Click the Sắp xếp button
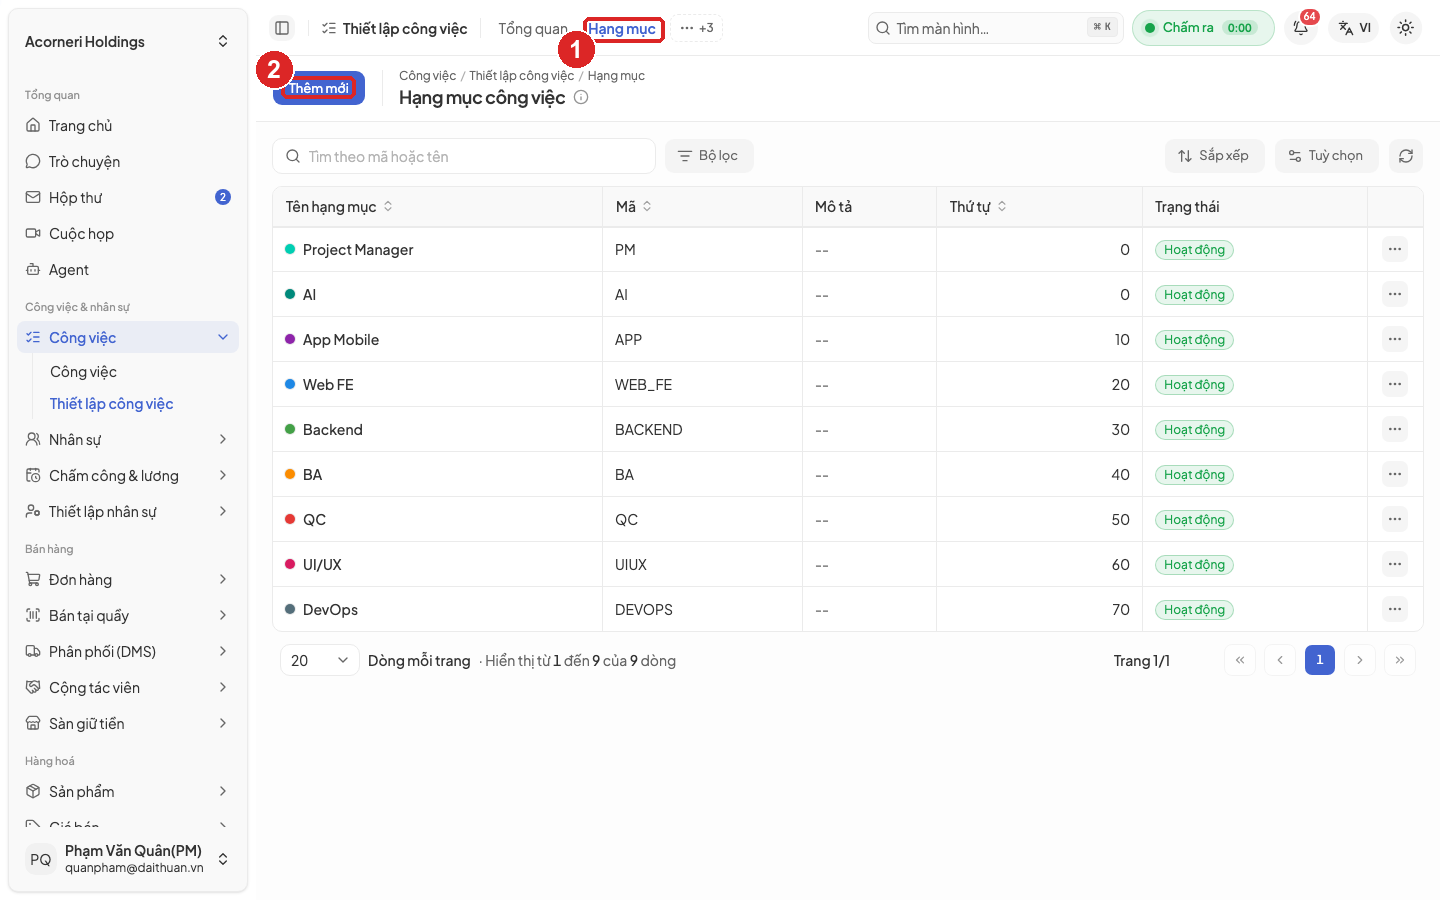 [1214, 156]
